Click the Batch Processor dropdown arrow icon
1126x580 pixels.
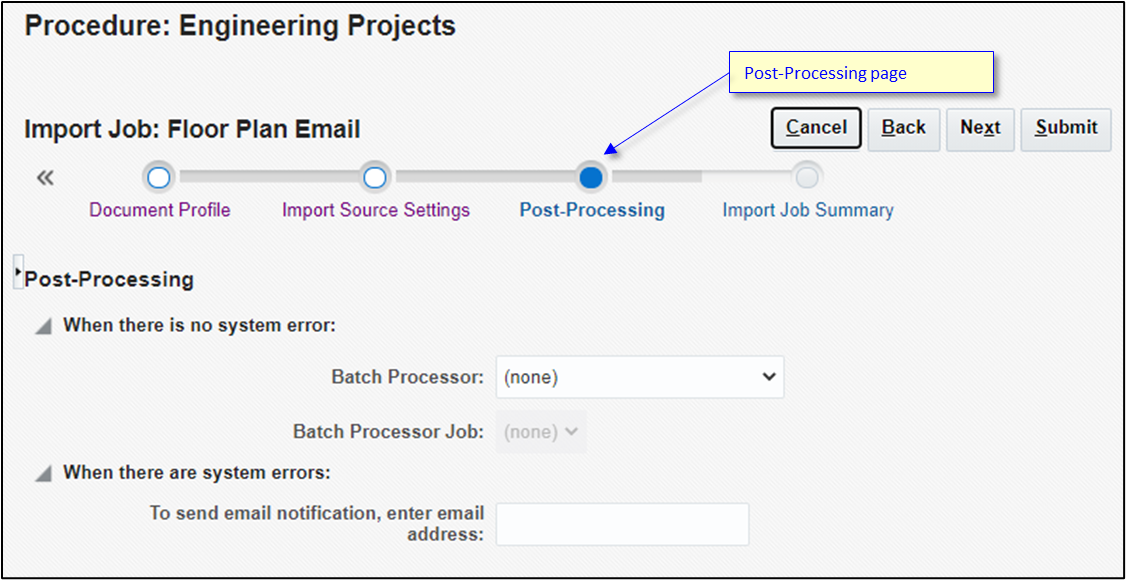click(x=768, y=377)
